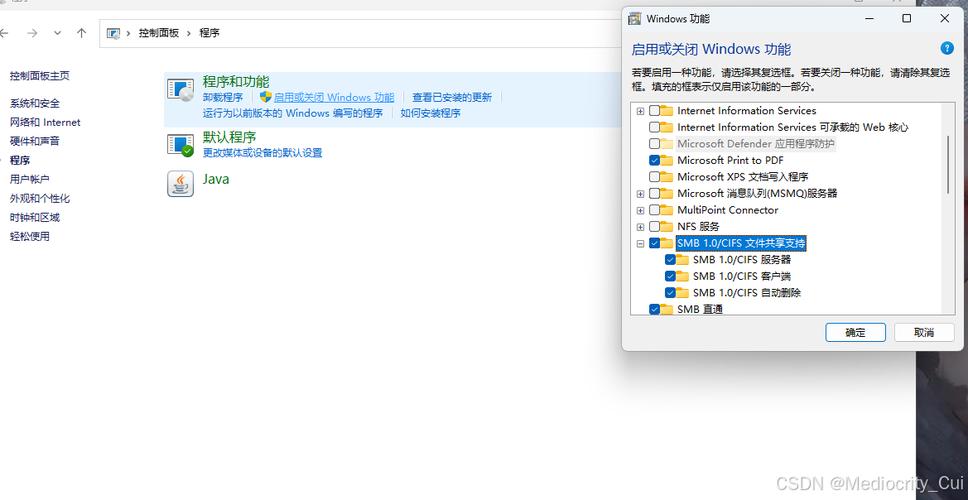
Task: Expand Internet Information Services tree node
Action: point(640,111)
